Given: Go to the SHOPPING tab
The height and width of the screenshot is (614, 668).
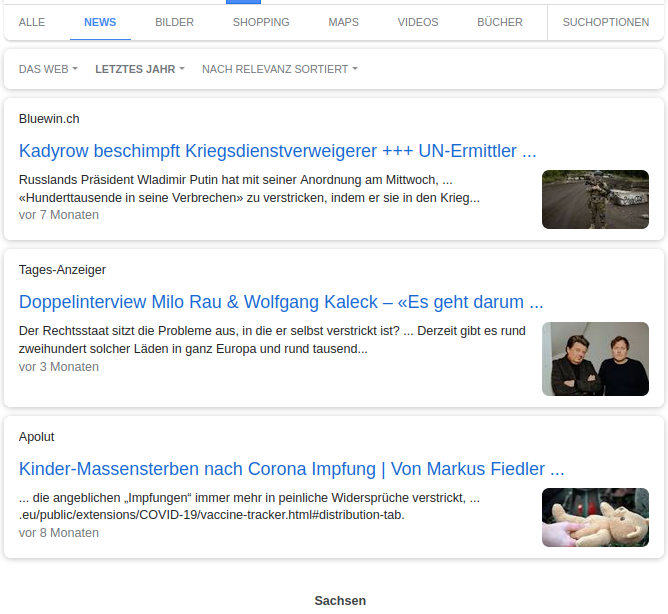Looking at the screenshot, I should tap(261, 22).
